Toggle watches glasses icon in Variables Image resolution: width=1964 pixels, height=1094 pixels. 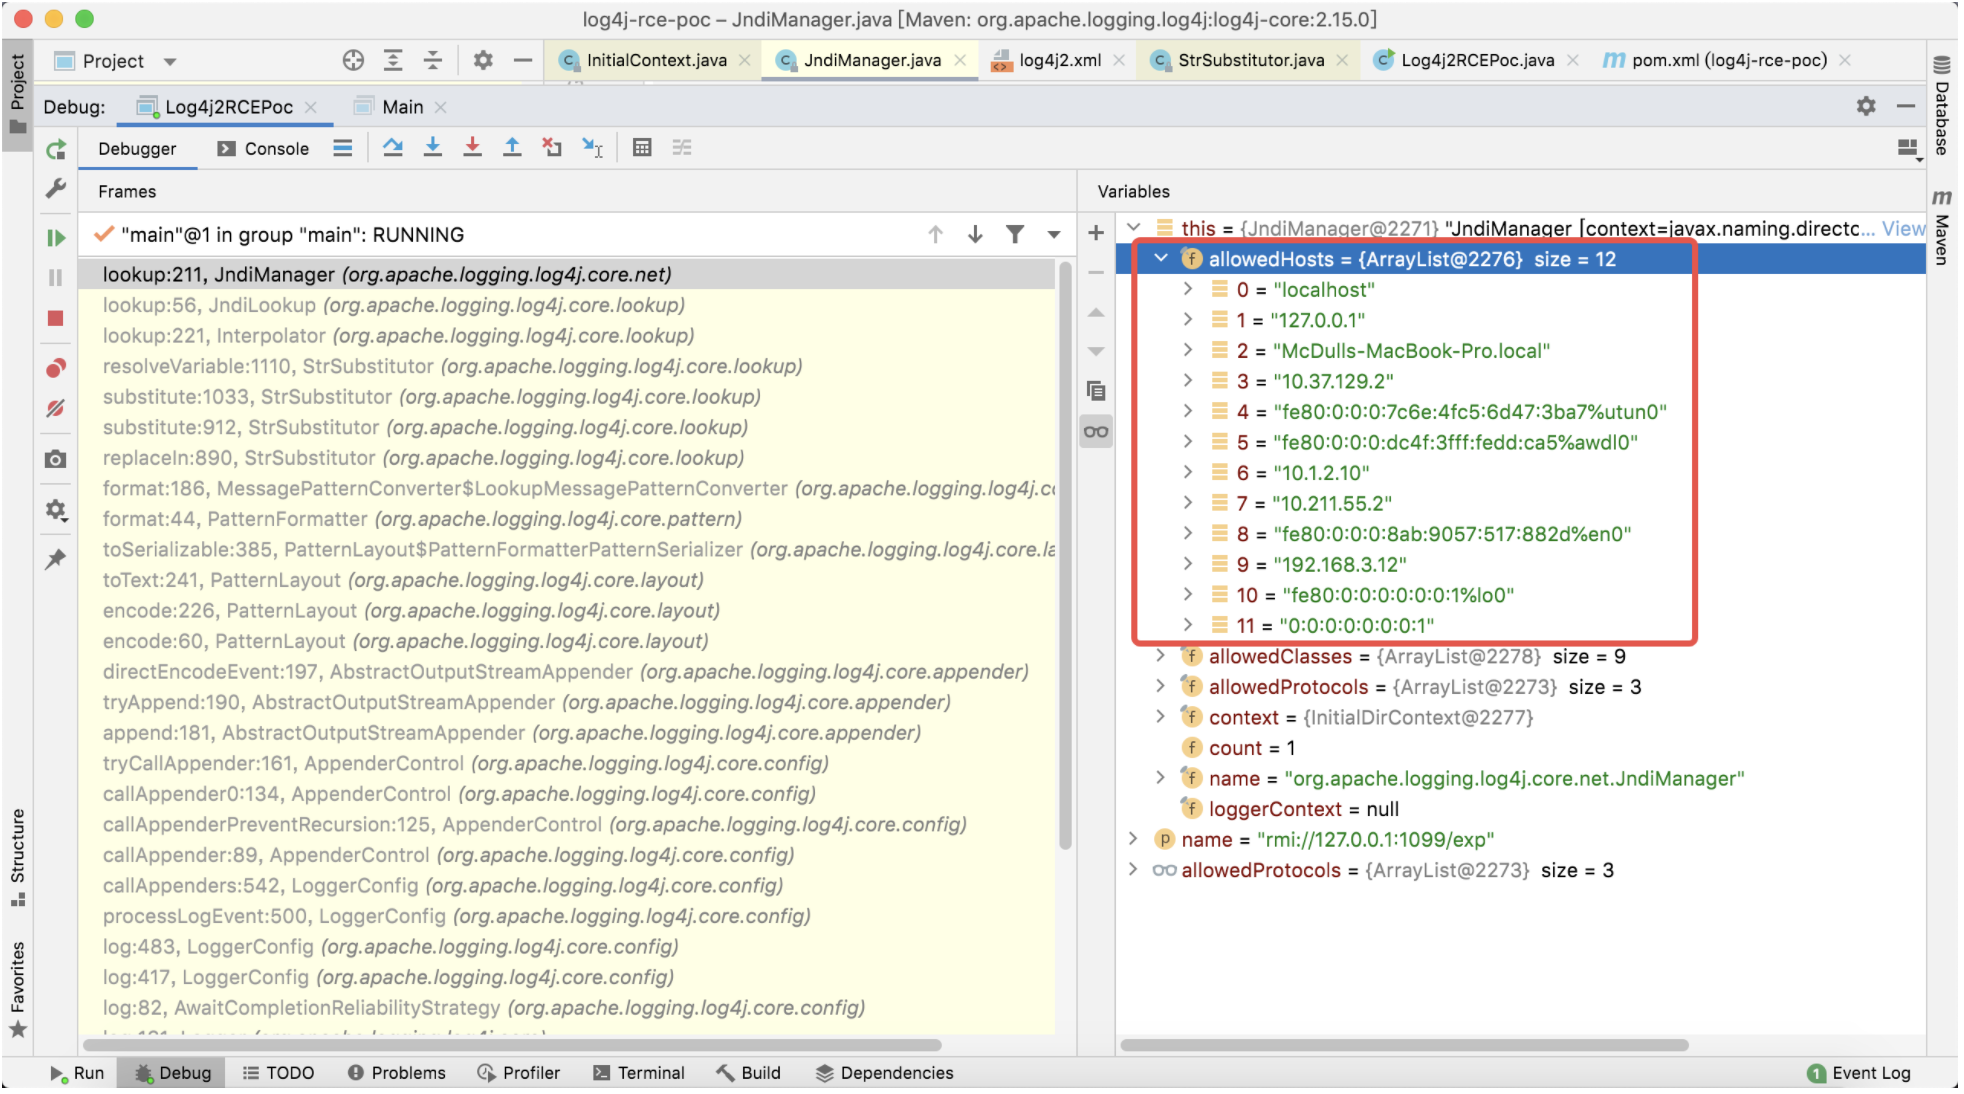[x=1096, y=432]
